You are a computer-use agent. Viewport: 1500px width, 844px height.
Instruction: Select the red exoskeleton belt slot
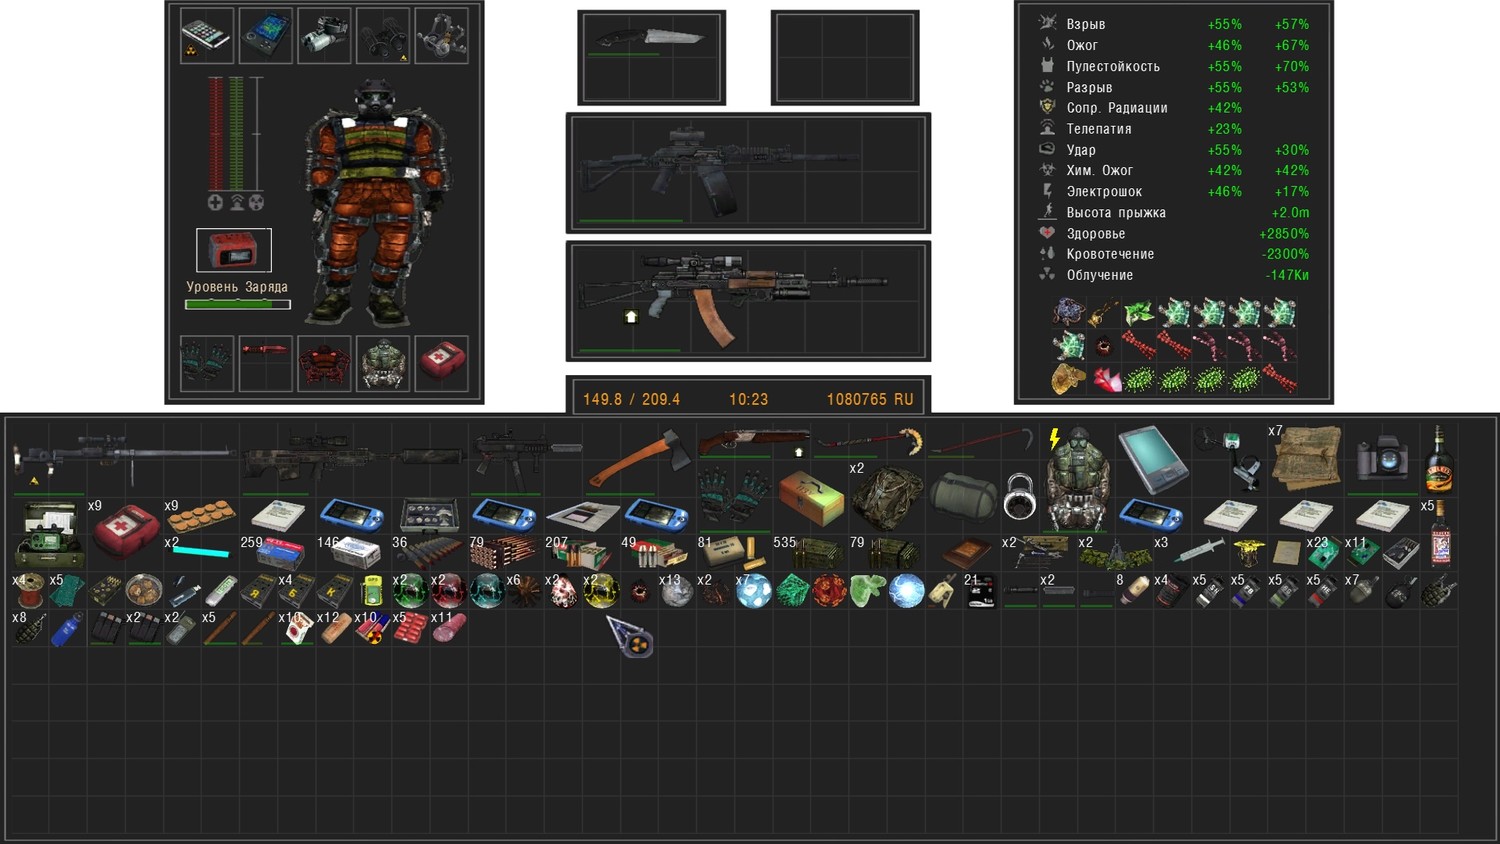tap(324, 363)
